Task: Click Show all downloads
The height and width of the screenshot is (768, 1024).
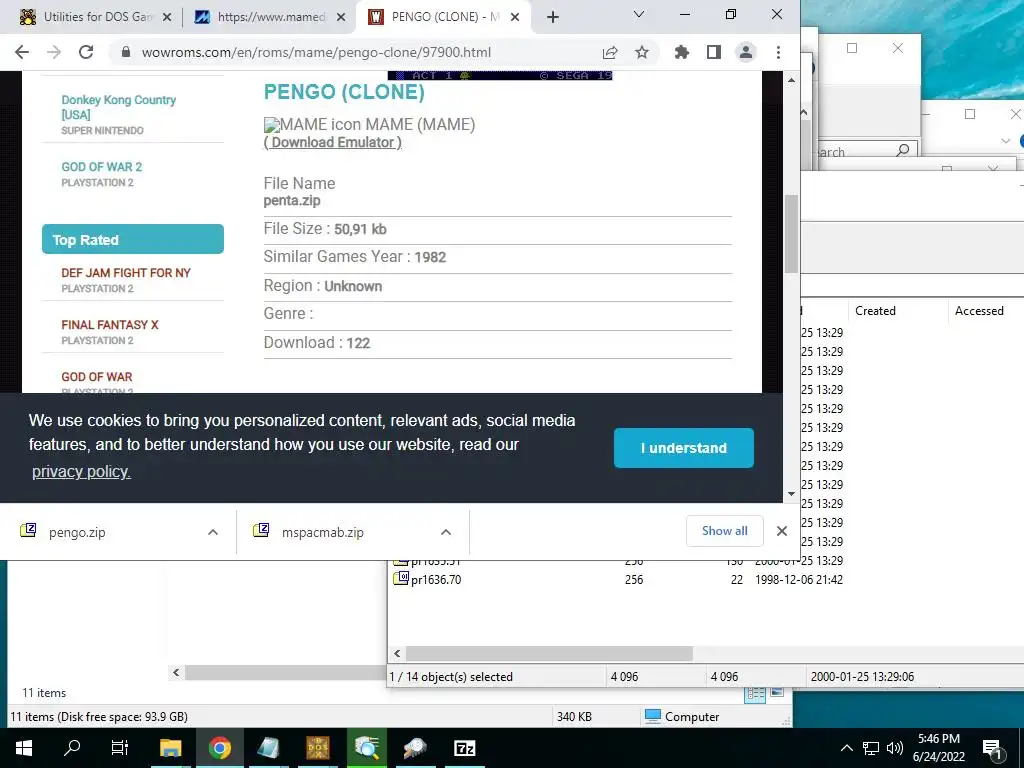Action: point(724,531)
